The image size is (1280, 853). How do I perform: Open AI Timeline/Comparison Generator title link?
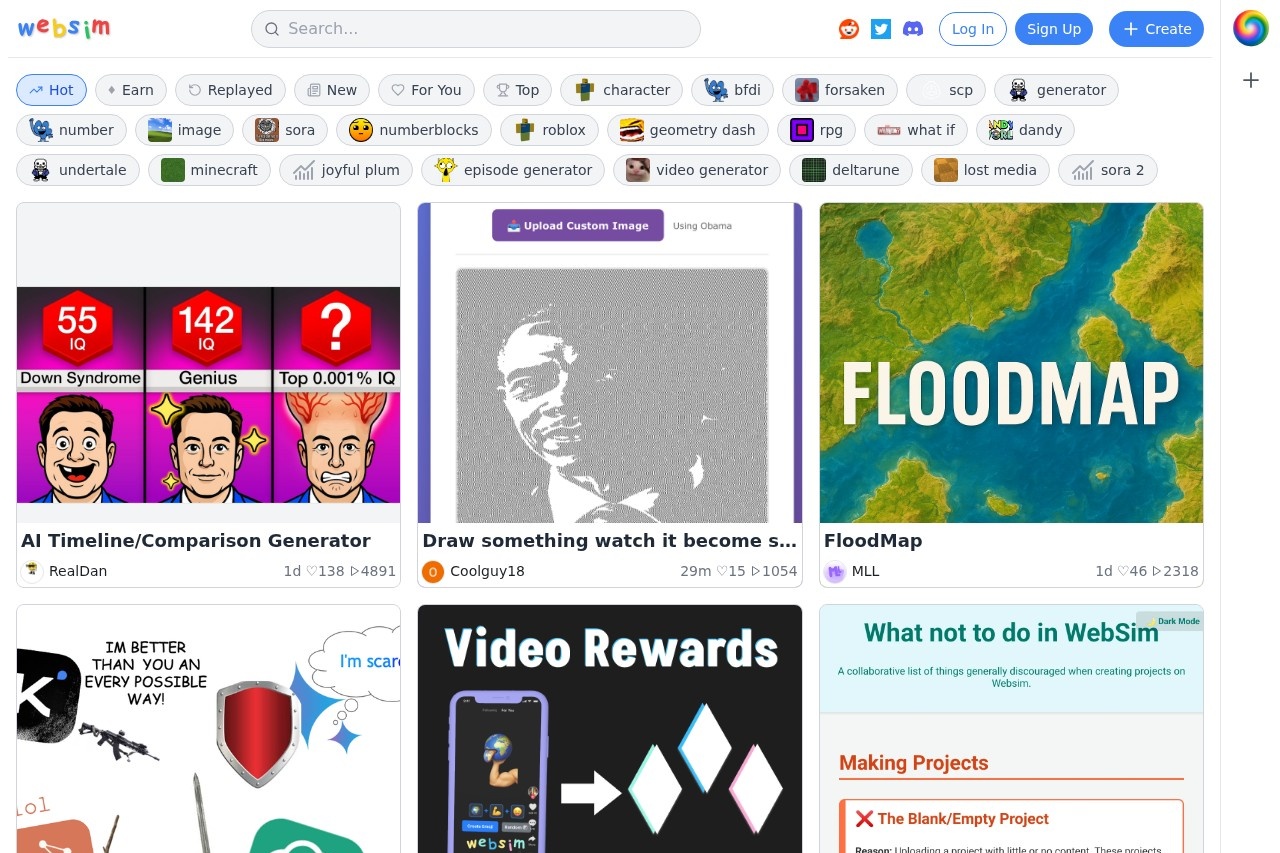(196, 541)
